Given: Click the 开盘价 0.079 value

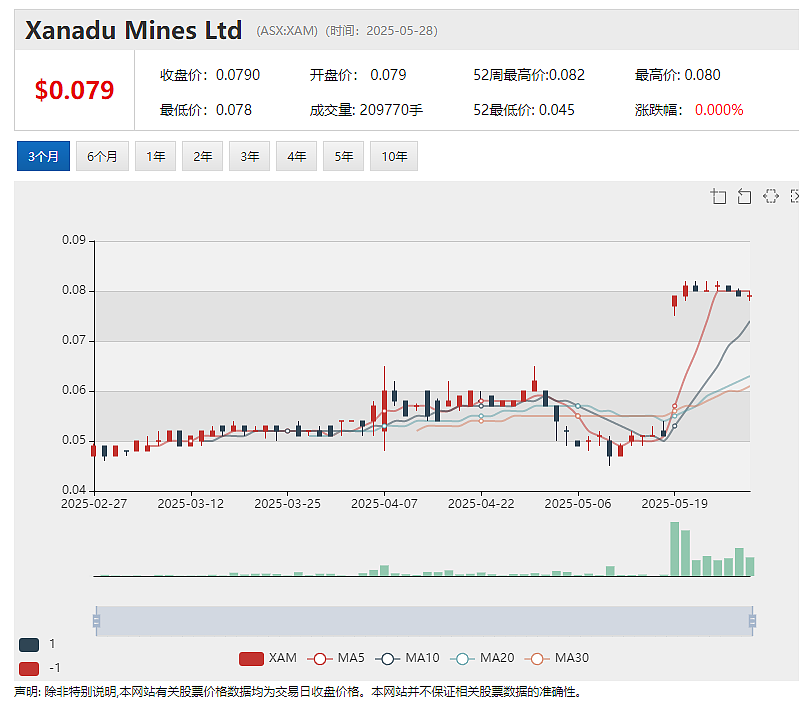Looking at the screenshot, I should [x=388, y=75].
